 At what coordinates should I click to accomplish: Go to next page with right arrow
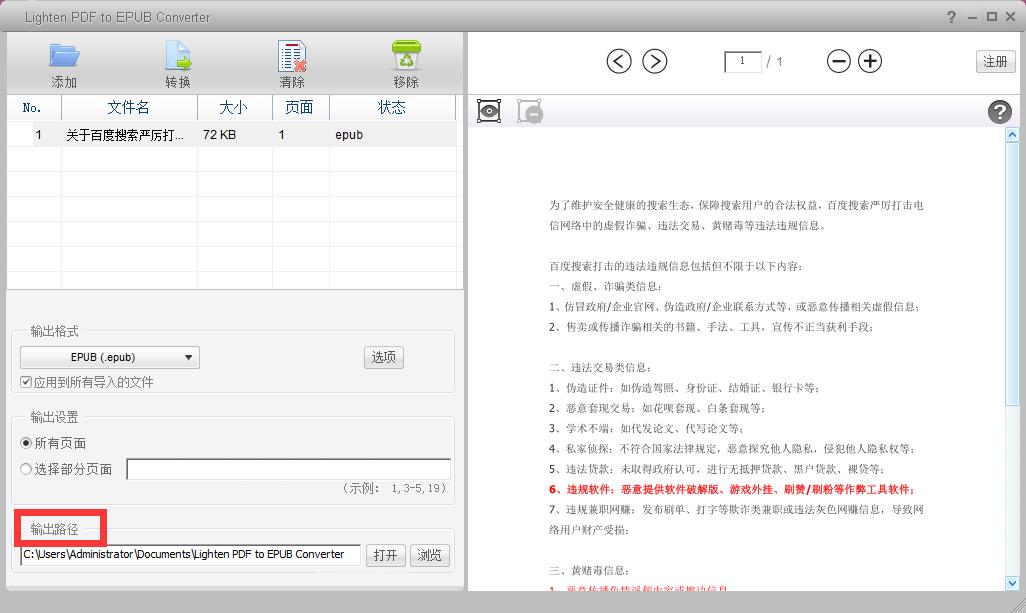(654, 61)
